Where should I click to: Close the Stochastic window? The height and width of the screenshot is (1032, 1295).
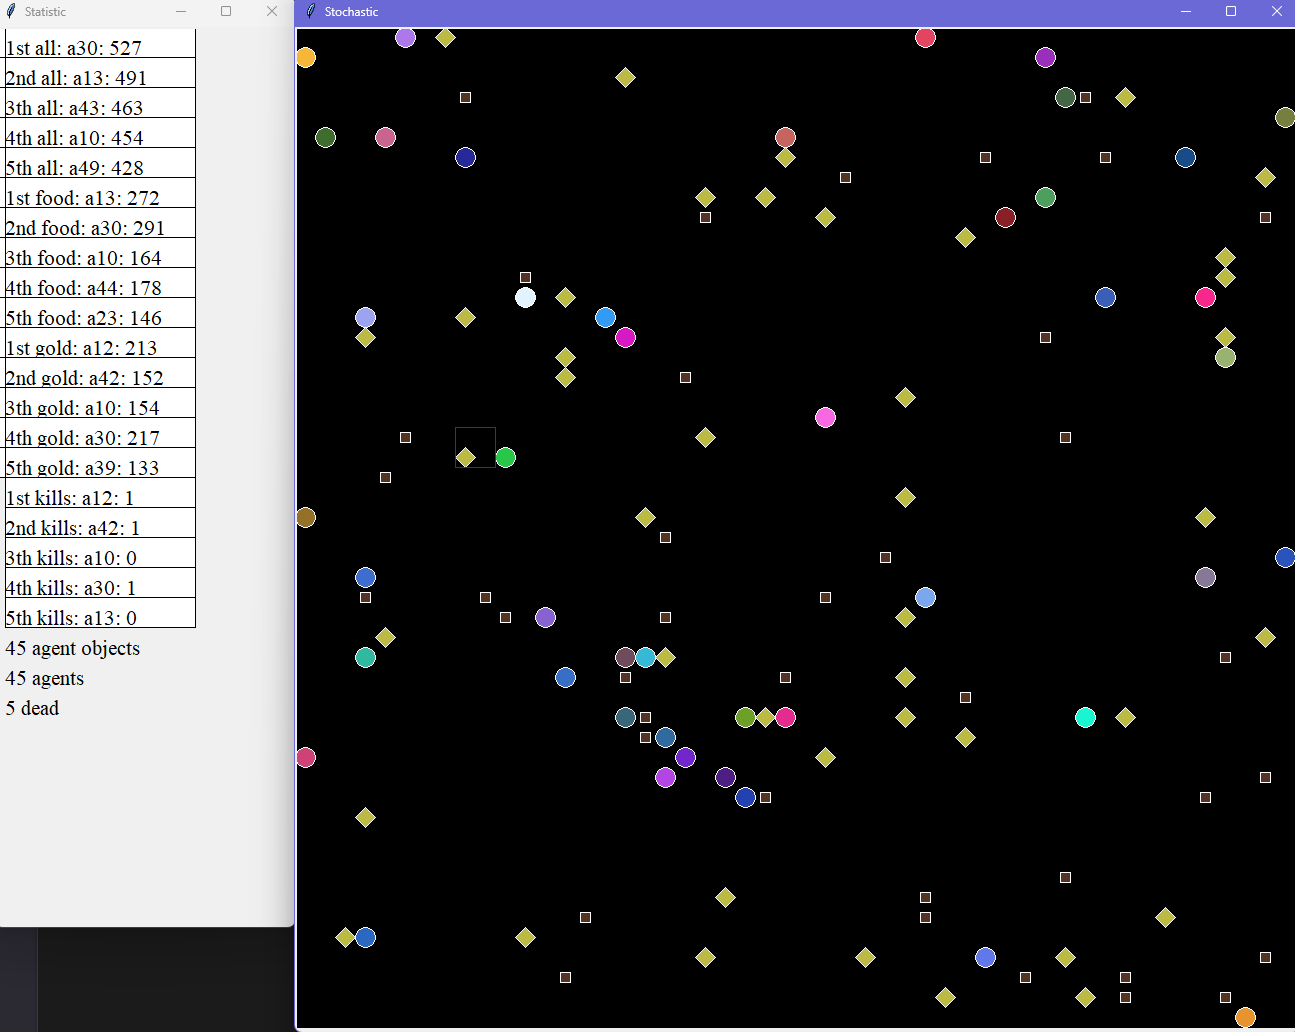pos(1277,11)
